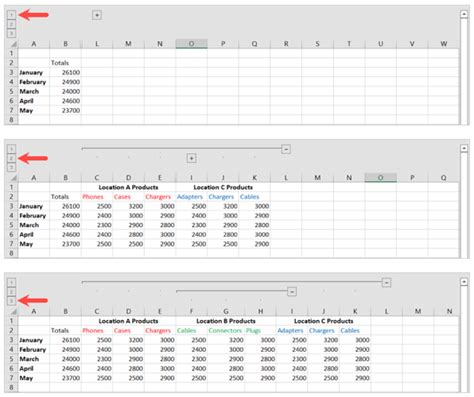Click Select All corner in Locations A and C sheet
This screenshot has height=397, width=474.
tap(13, 178)
